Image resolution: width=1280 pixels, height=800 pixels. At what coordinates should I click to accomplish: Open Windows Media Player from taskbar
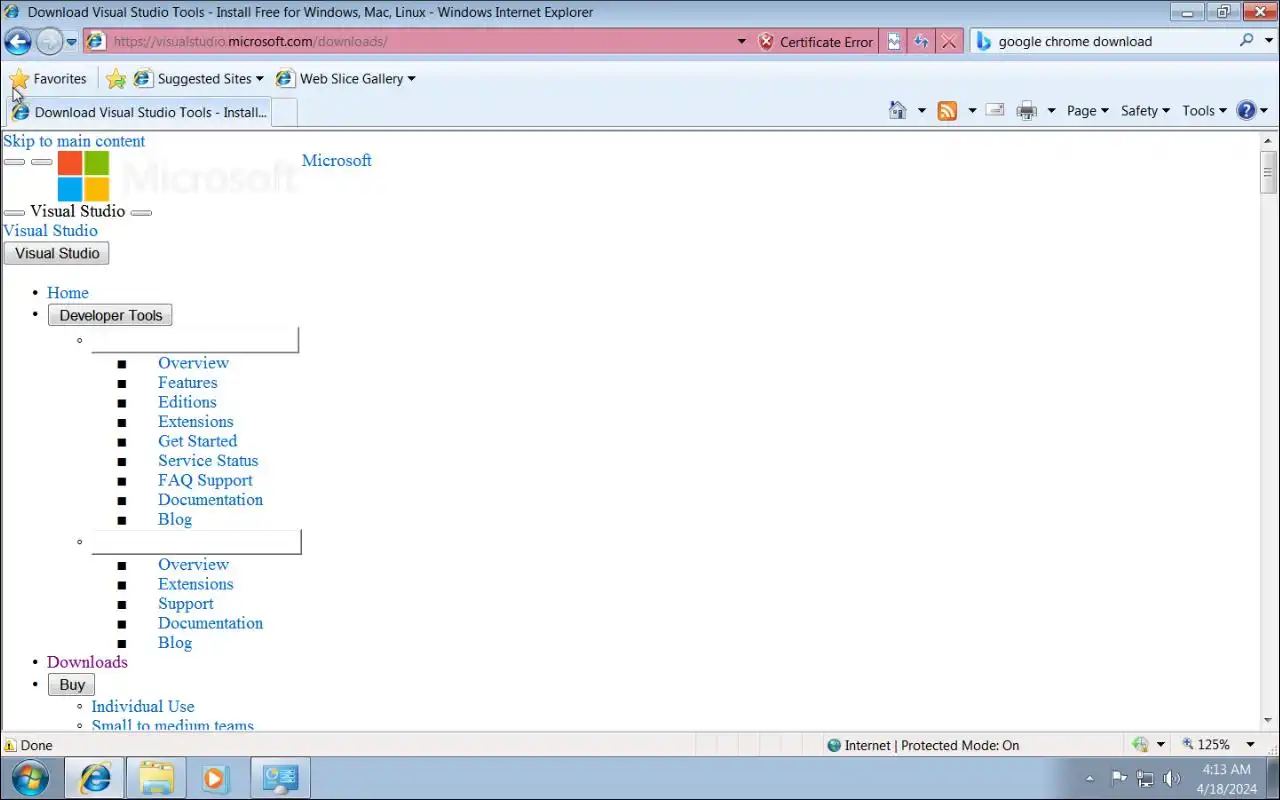217,778
